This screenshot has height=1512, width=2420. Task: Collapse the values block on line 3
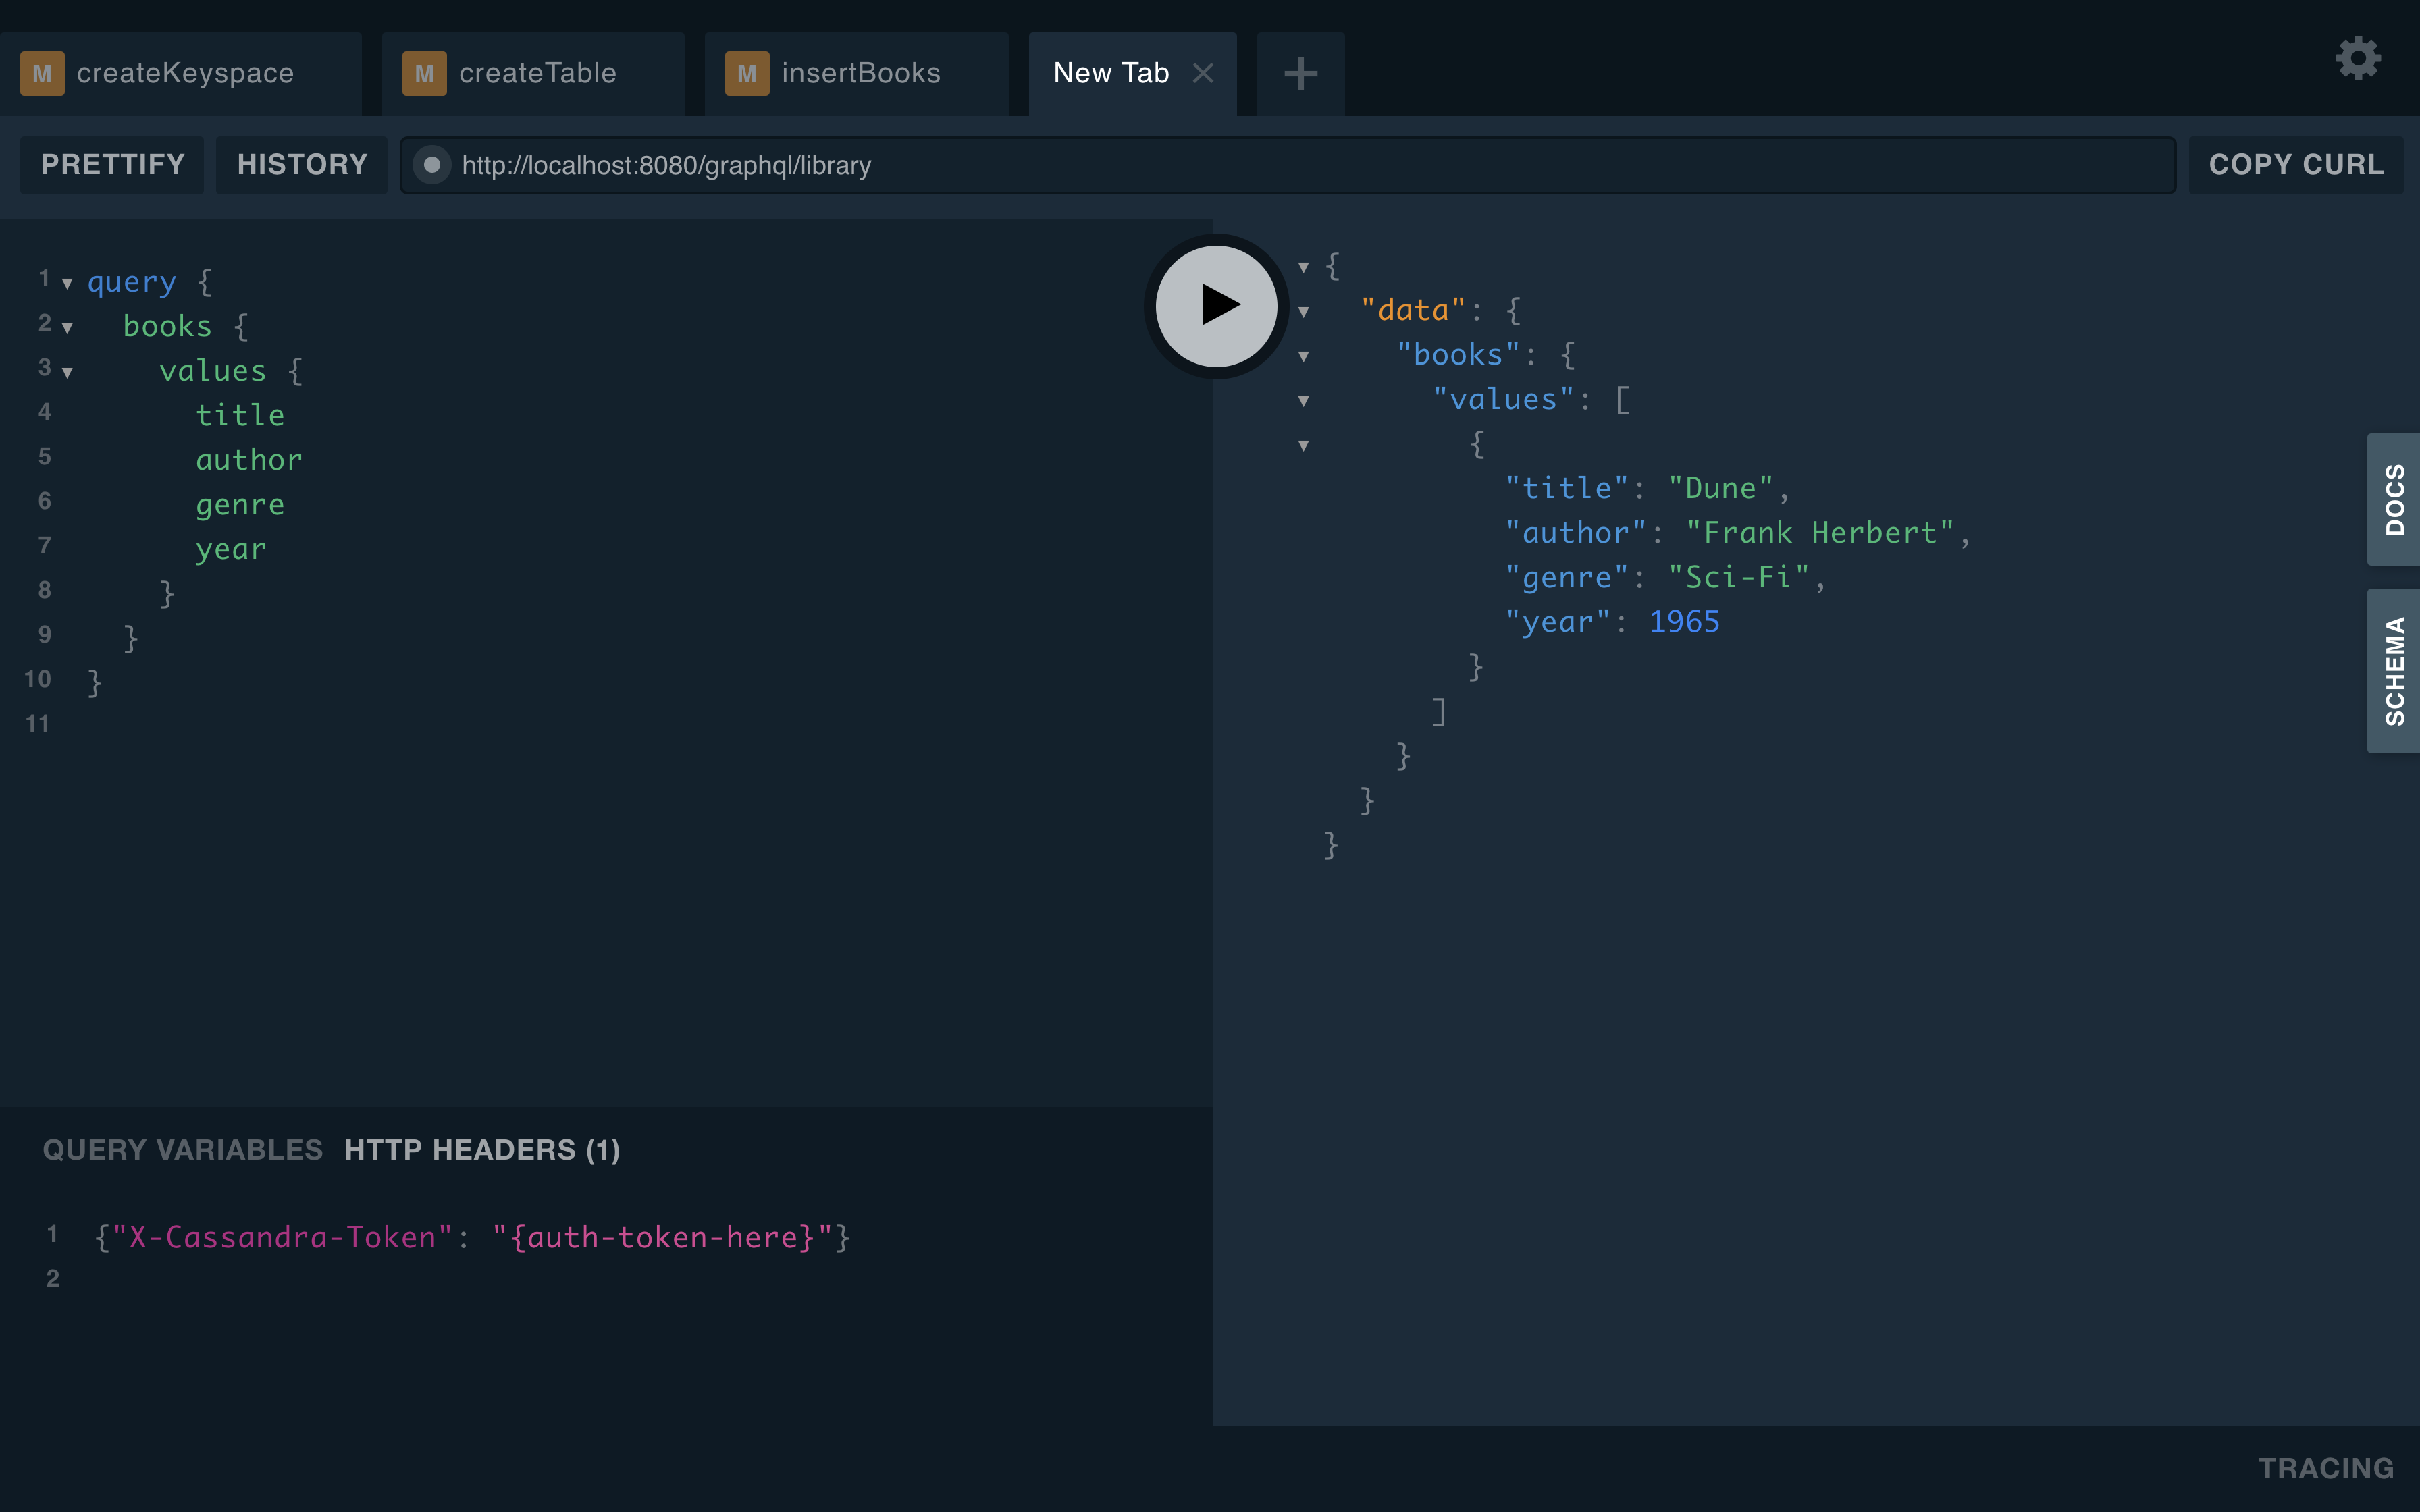click(x=67, y=373)
